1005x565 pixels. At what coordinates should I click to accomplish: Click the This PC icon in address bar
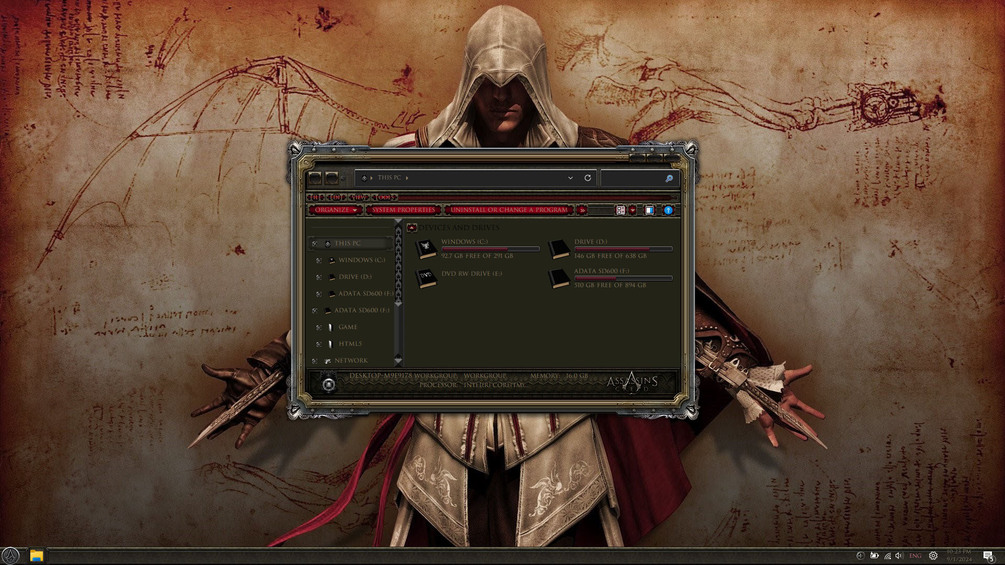point(364,178)
